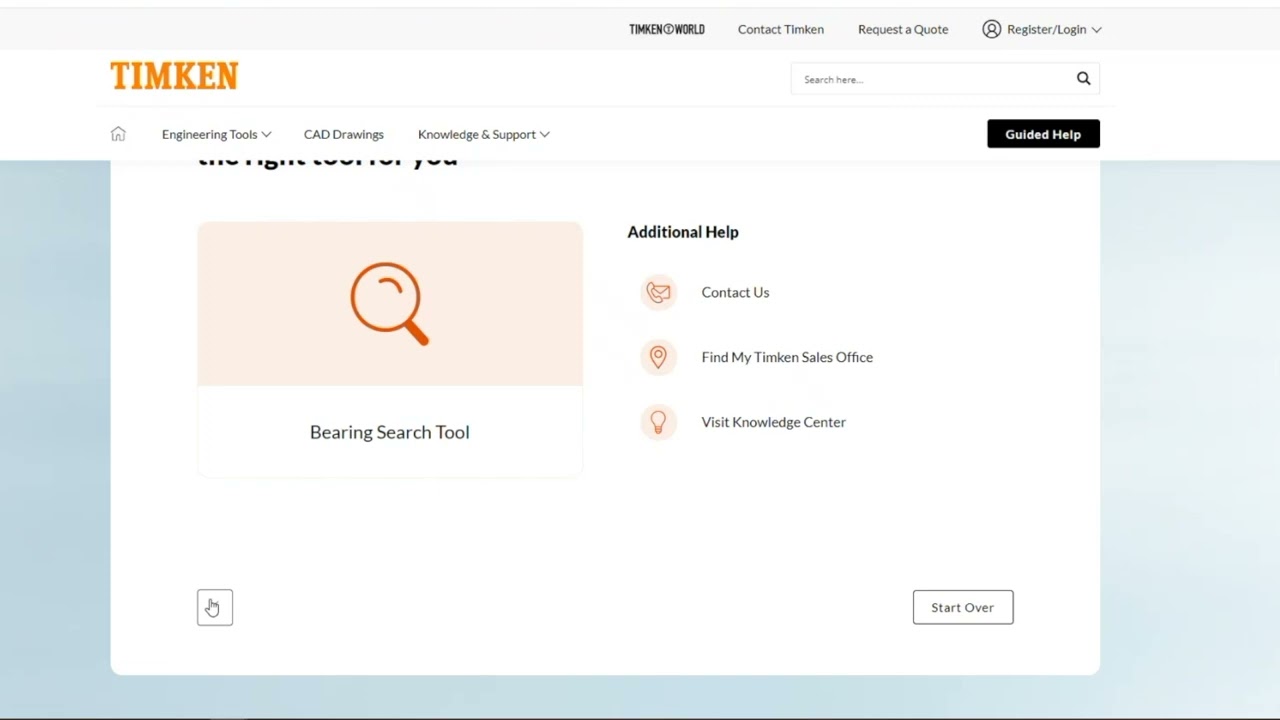The width and height of the screenshot is (1280, 720).
Task: Click the Start Over button
Action: pos(963,607)
